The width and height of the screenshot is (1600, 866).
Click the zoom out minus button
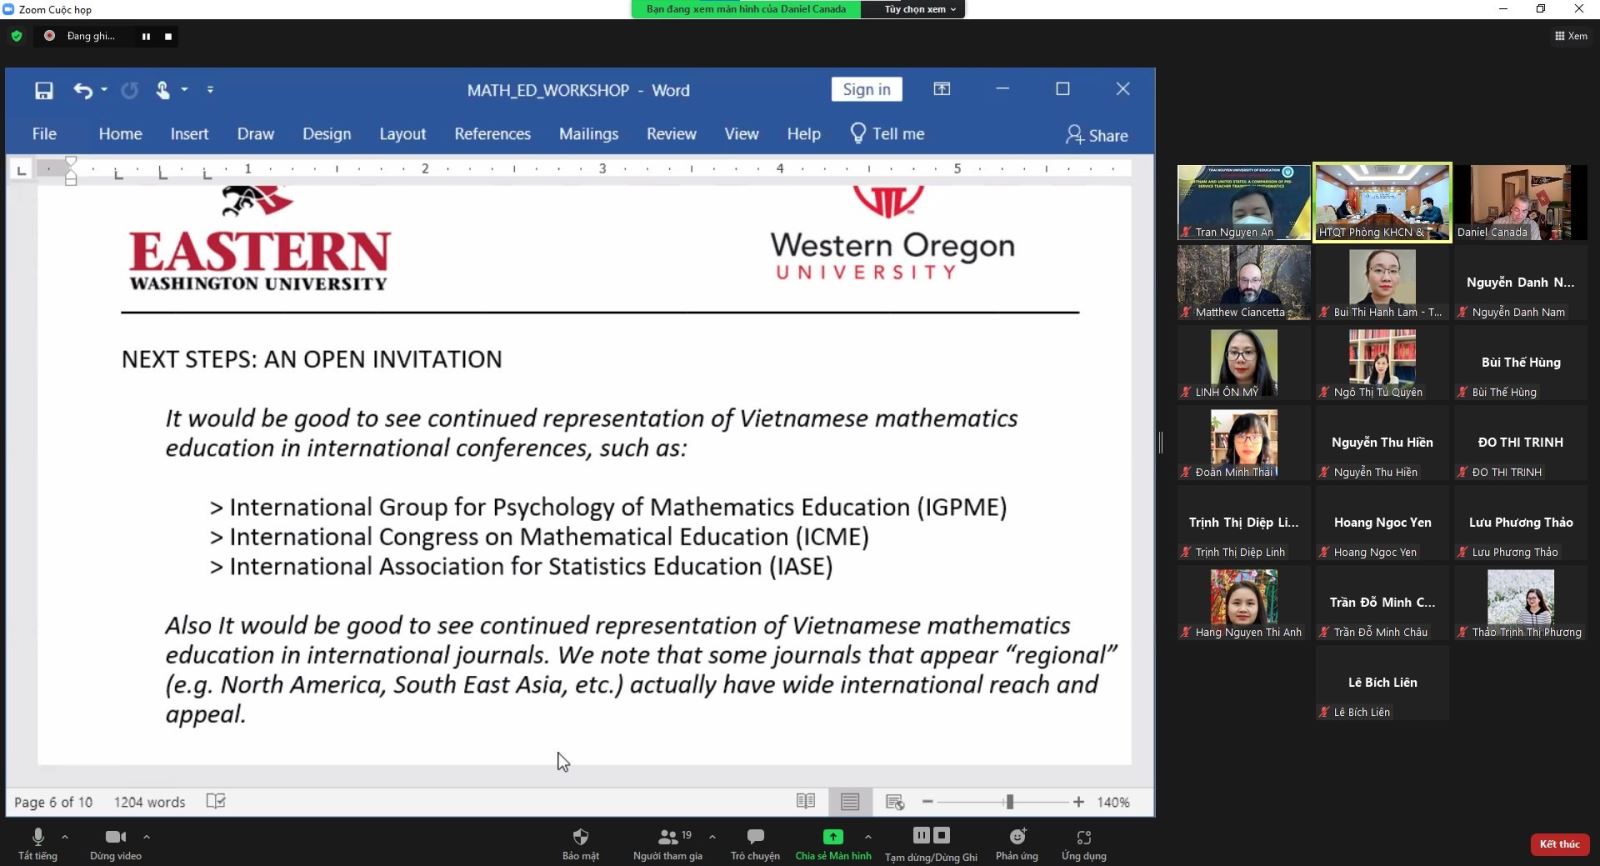(x=927, y=802)
